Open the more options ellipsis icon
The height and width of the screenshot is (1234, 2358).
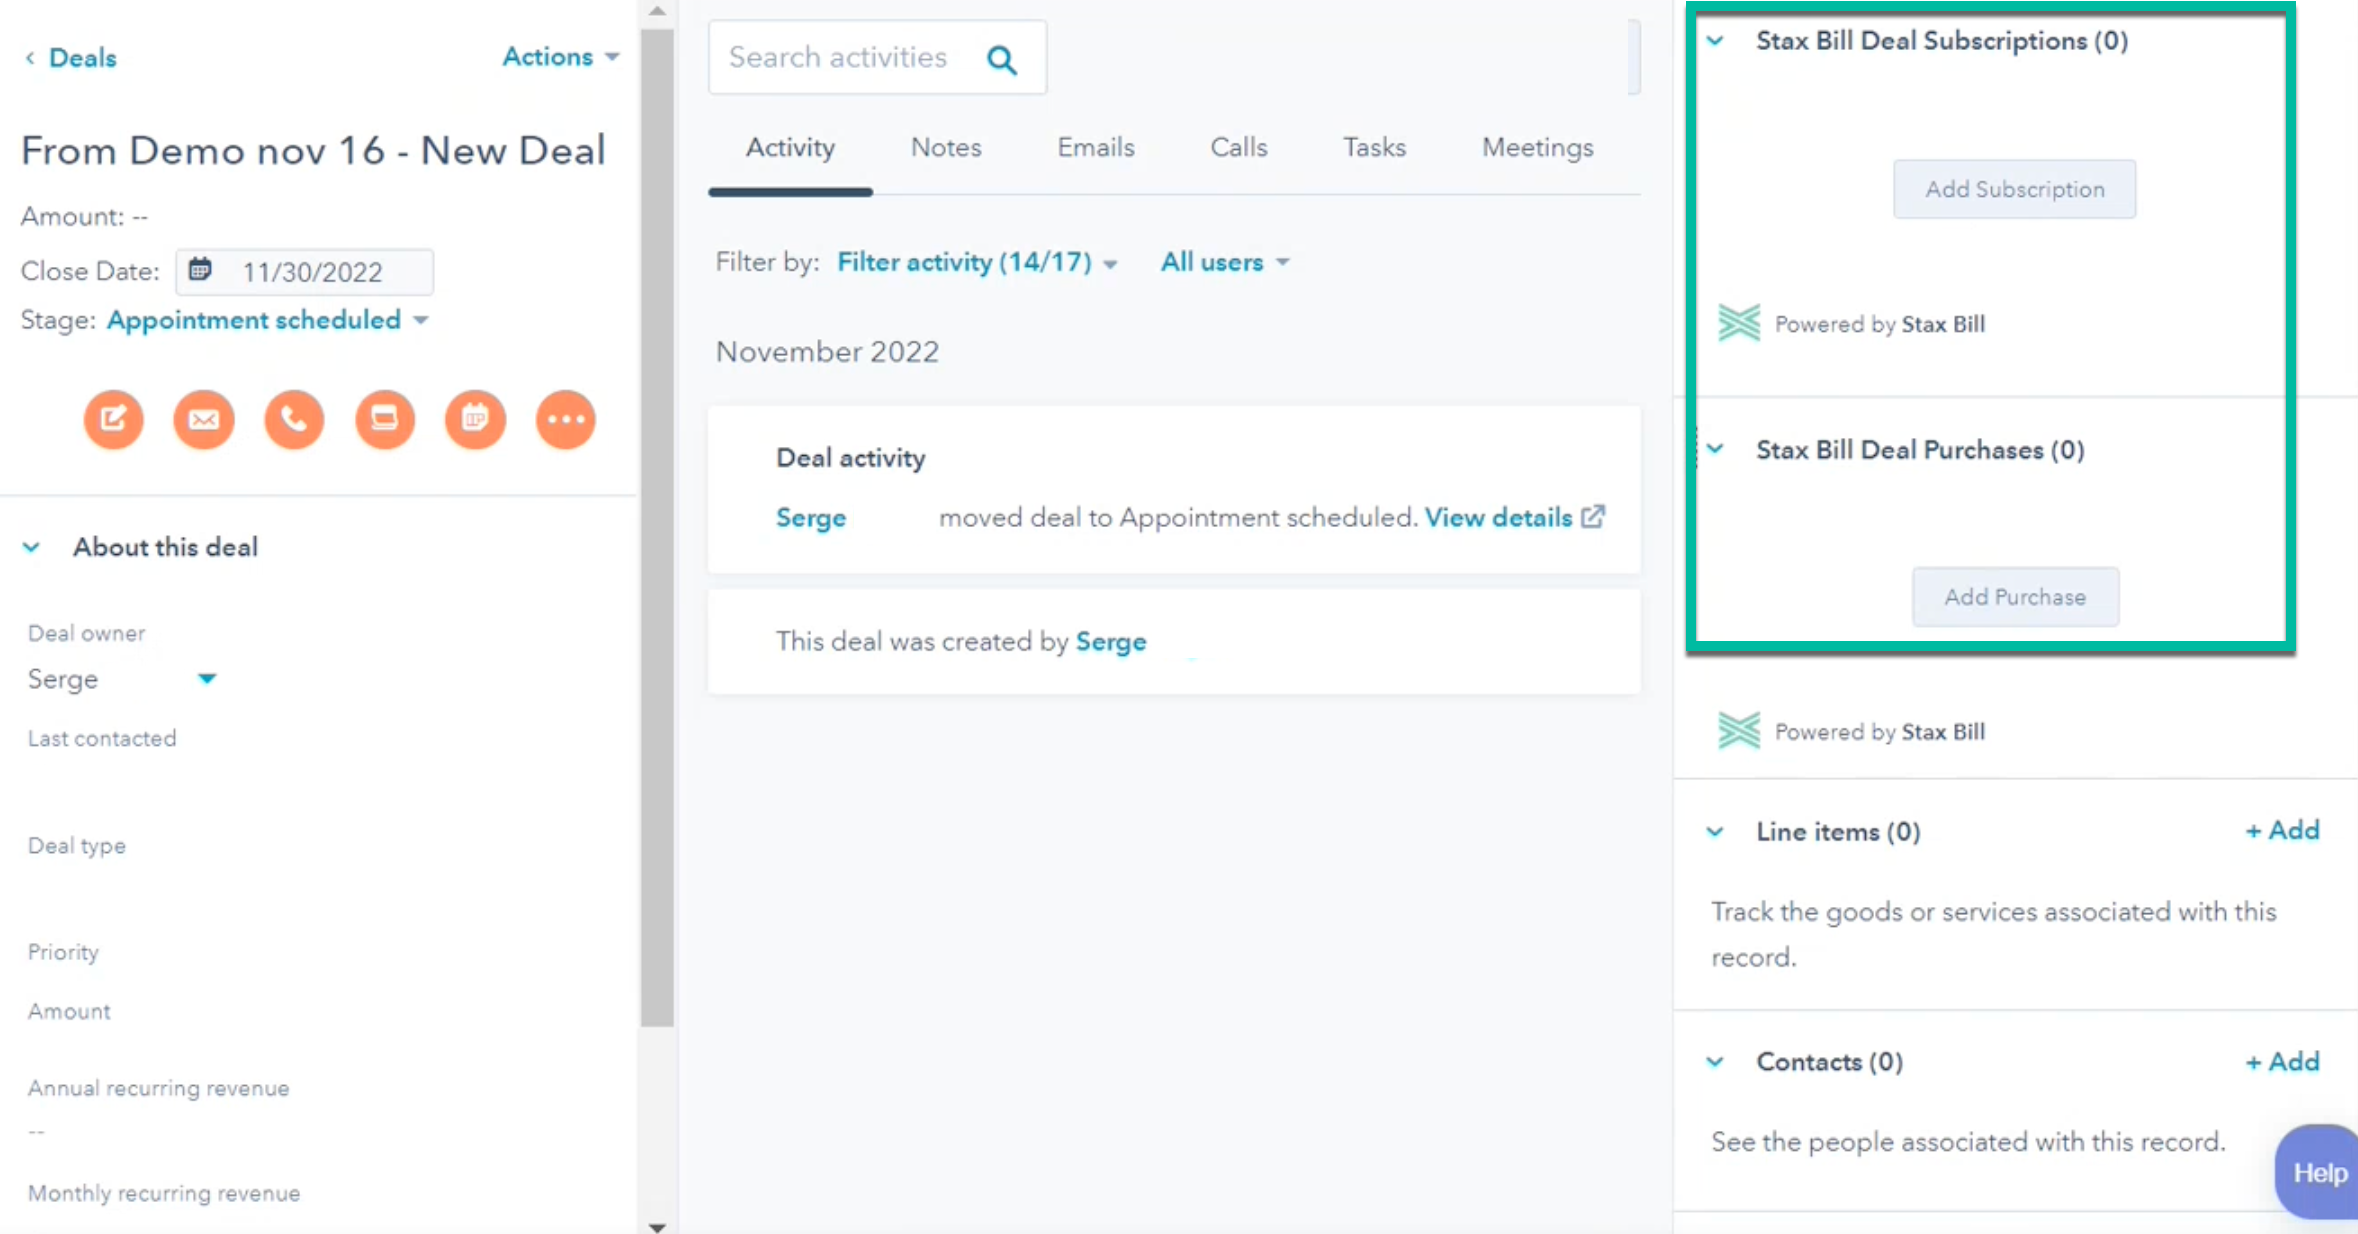pyautogui.click(x=566, y=419)
